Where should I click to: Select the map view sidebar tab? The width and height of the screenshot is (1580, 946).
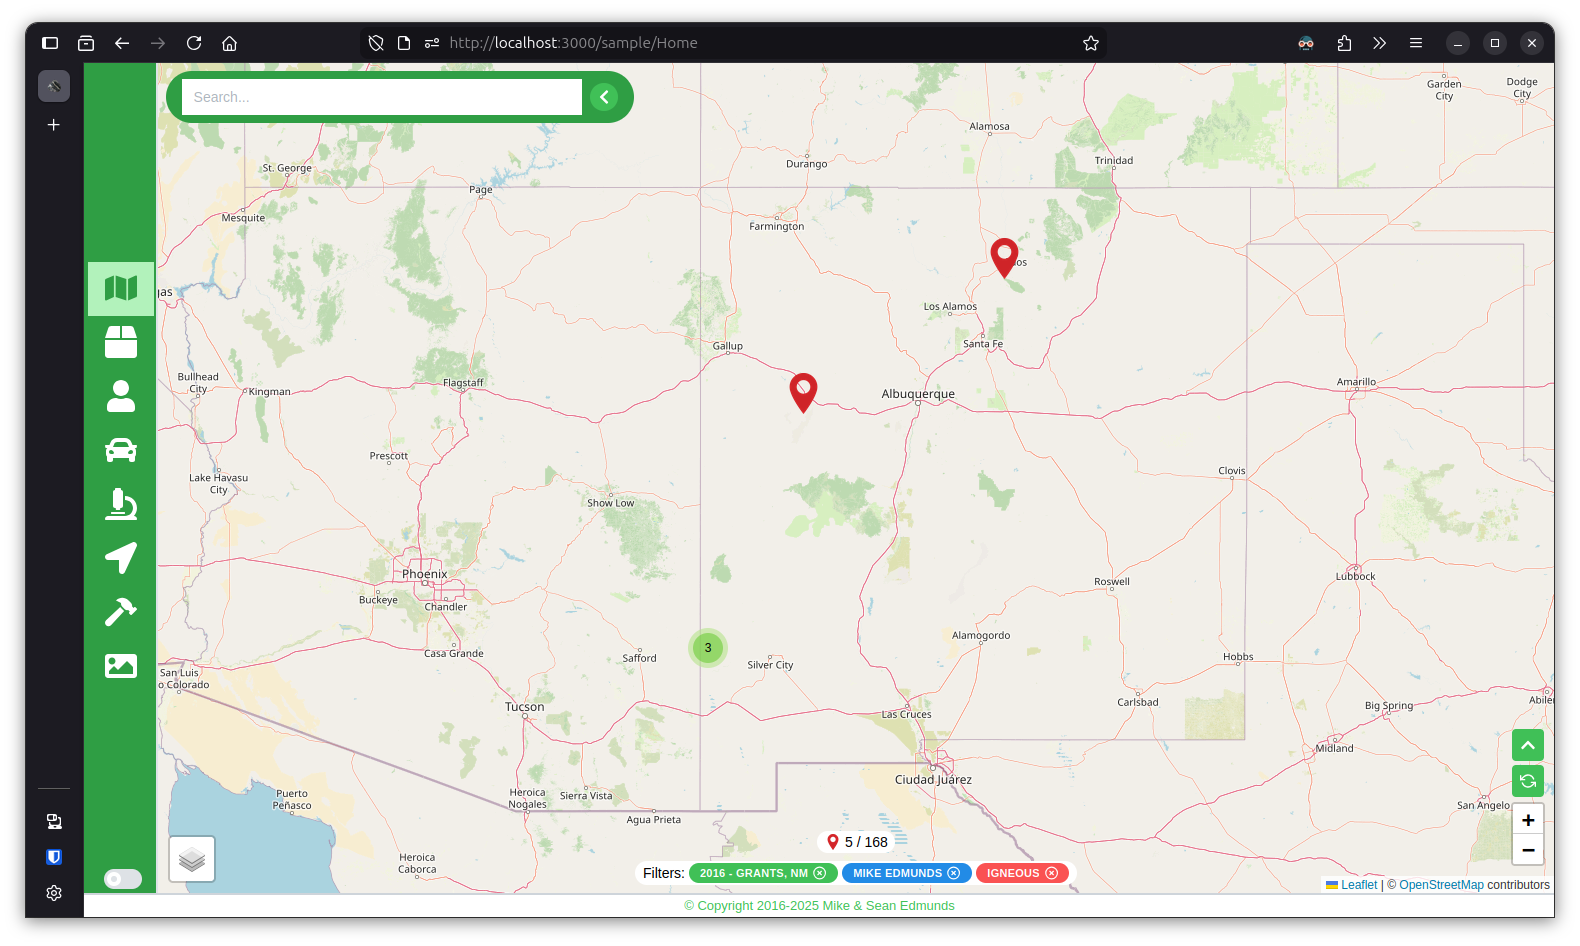click(x=121, y=289)
